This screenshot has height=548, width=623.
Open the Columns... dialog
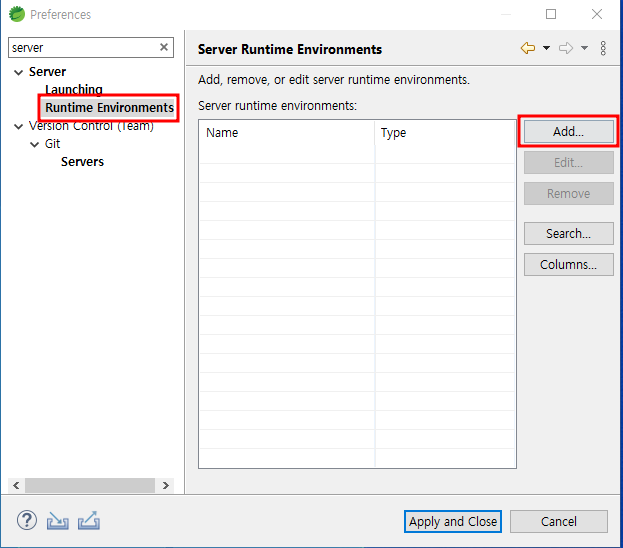(x=569, y=264)
